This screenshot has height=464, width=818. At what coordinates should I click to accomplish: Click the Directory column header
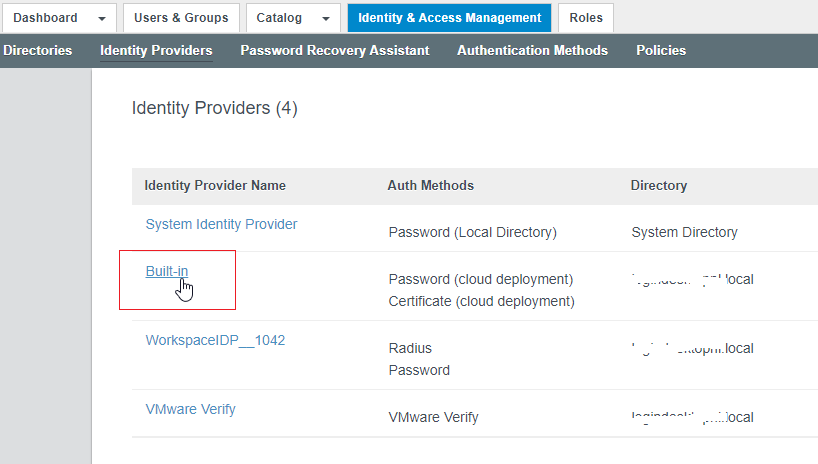[658, 185]
